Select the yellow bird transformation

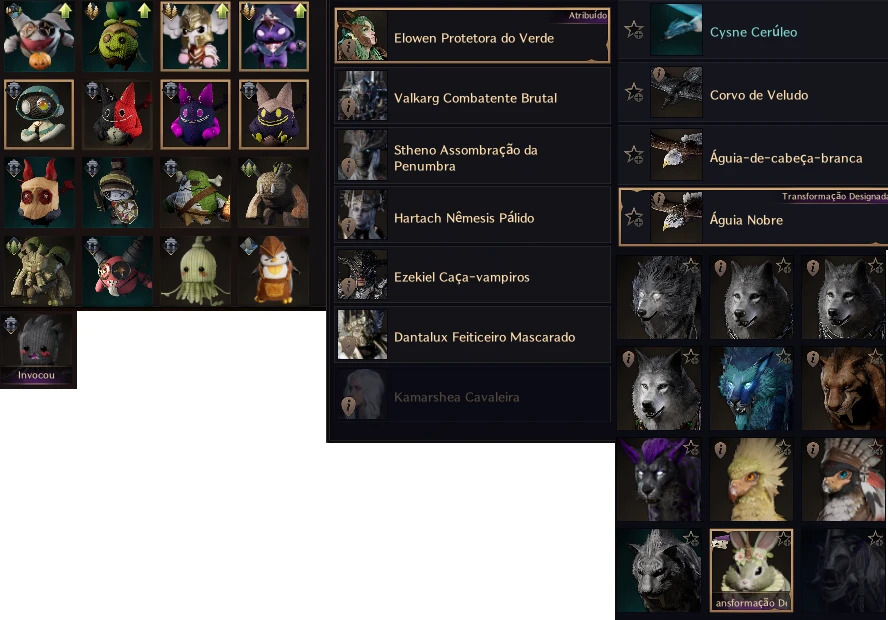click(751, 480)
